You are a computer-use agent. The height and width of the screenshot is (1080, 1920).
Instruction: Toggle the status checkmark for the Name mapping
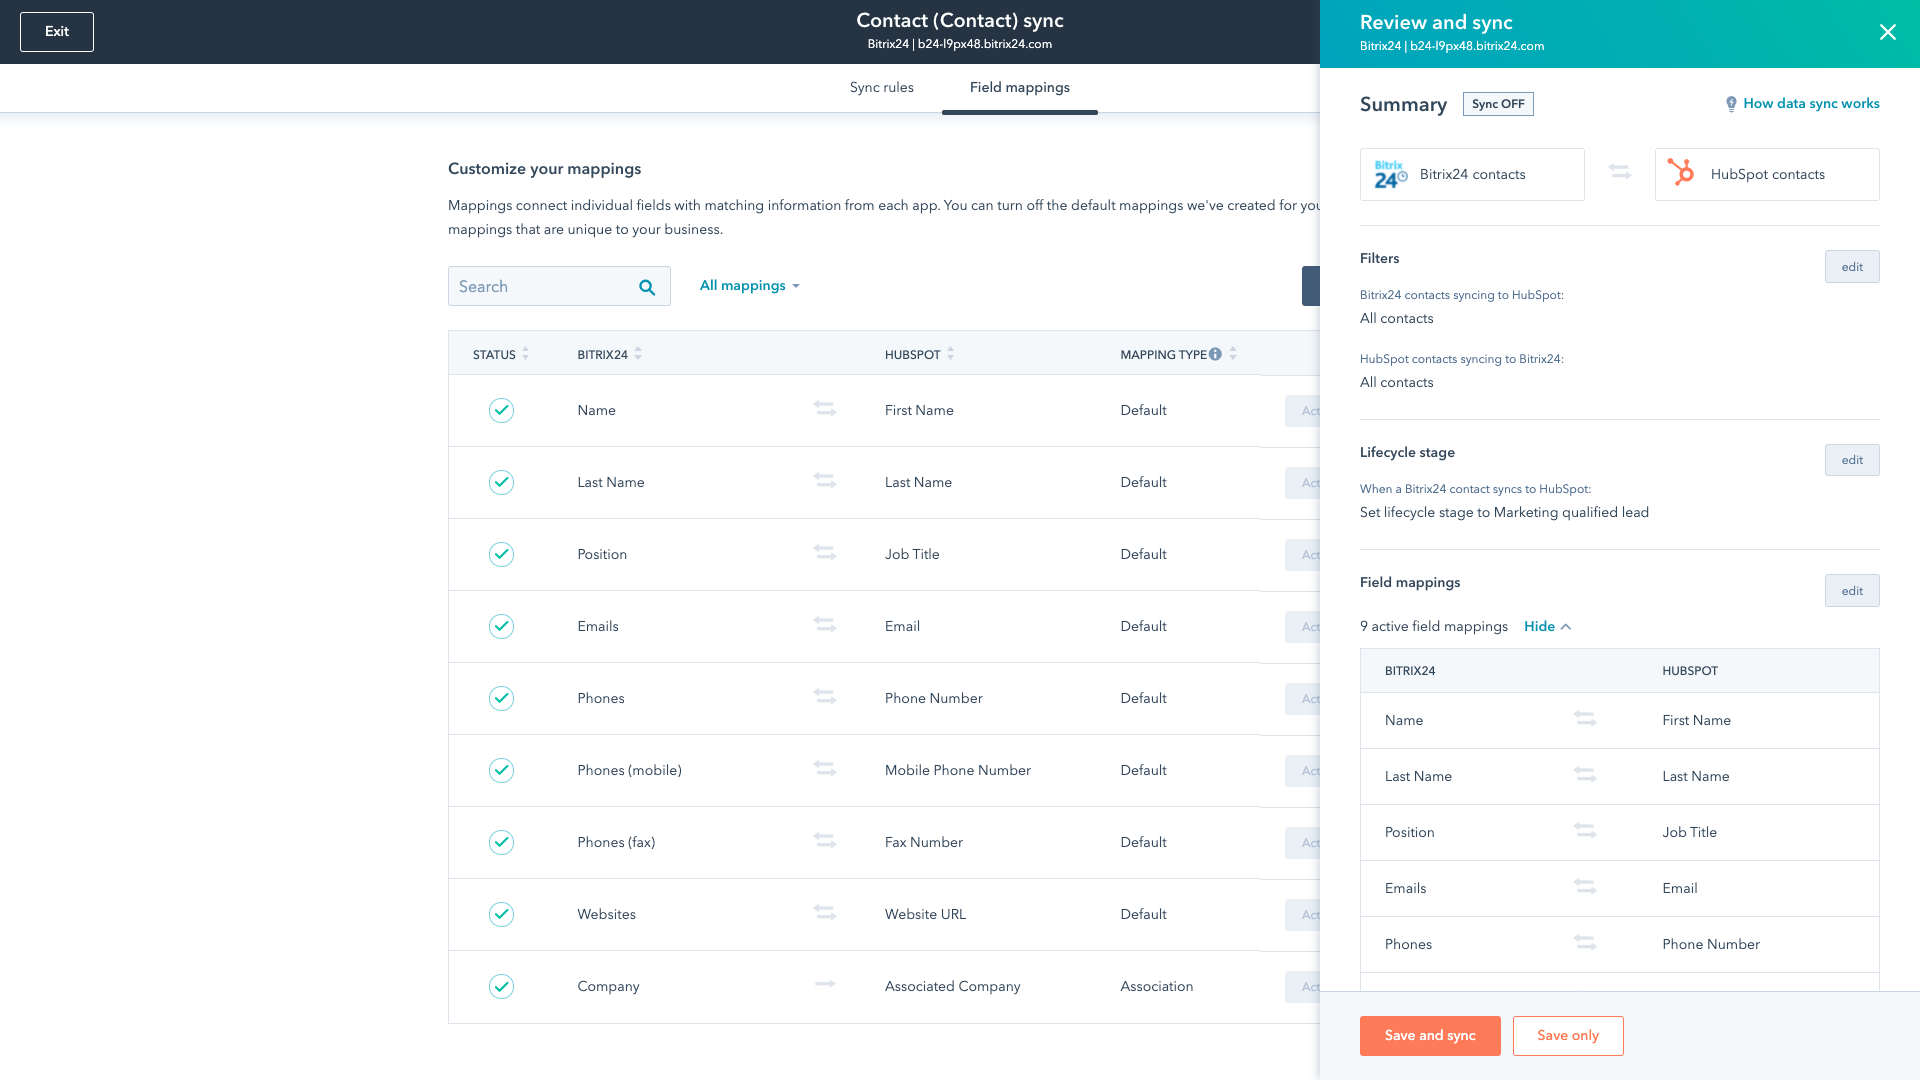pos(501,410)
